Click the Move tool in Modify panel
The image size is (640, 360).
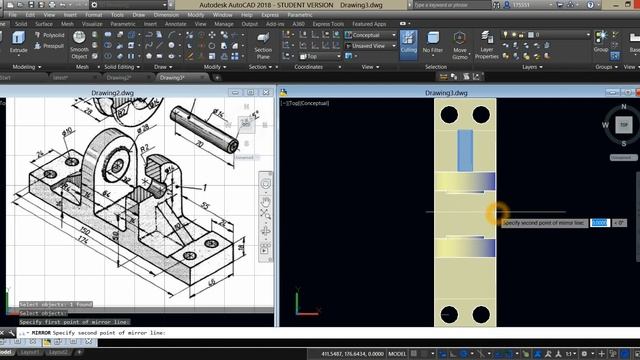212,35
